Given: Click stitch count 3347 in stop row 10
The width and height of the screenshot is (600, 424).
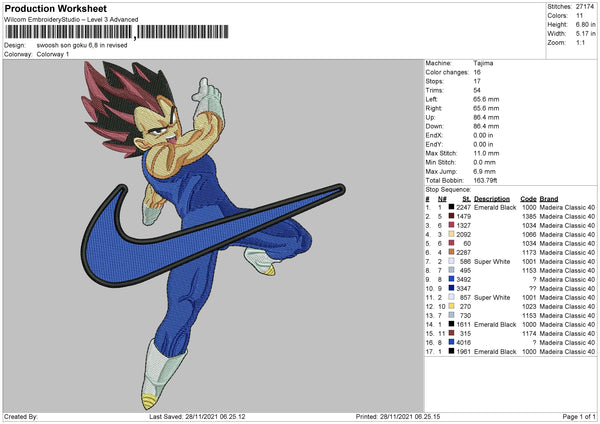Looking at the screenshot, I should pos(463,288).
